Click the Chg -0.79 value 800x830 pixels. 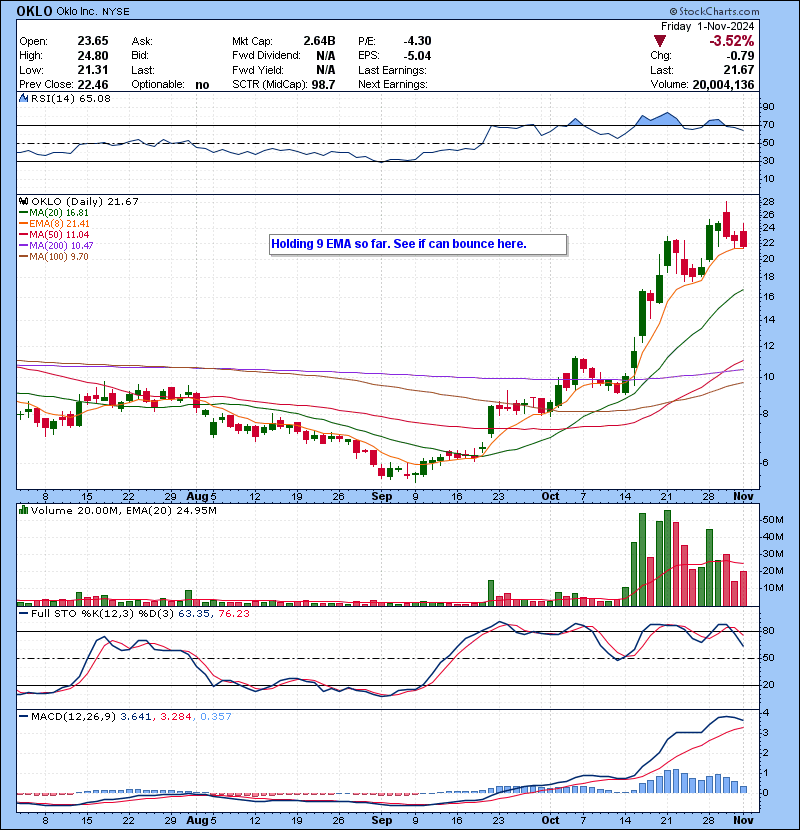740,56
